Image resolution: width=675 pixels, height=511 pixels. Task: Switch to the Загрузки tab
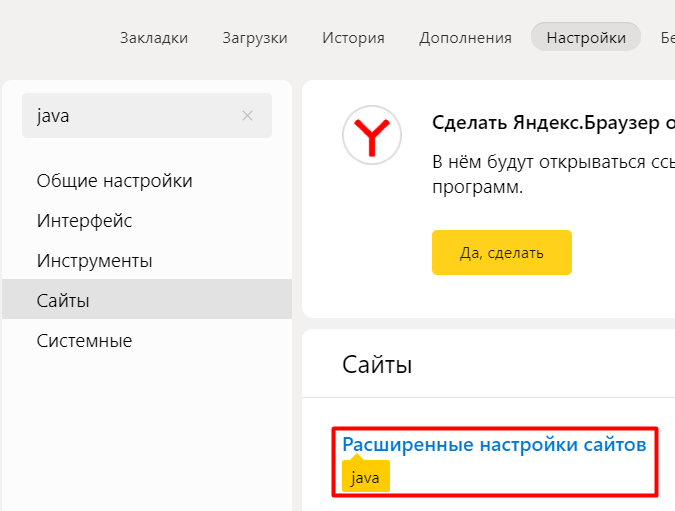(255, 38)
